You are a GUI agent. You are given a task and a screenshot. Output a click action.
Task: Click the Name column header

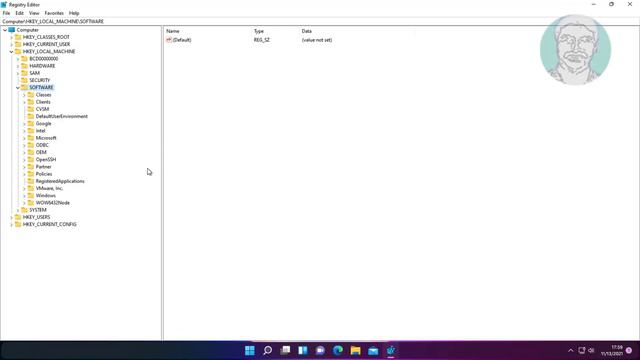tap(173, 31)
